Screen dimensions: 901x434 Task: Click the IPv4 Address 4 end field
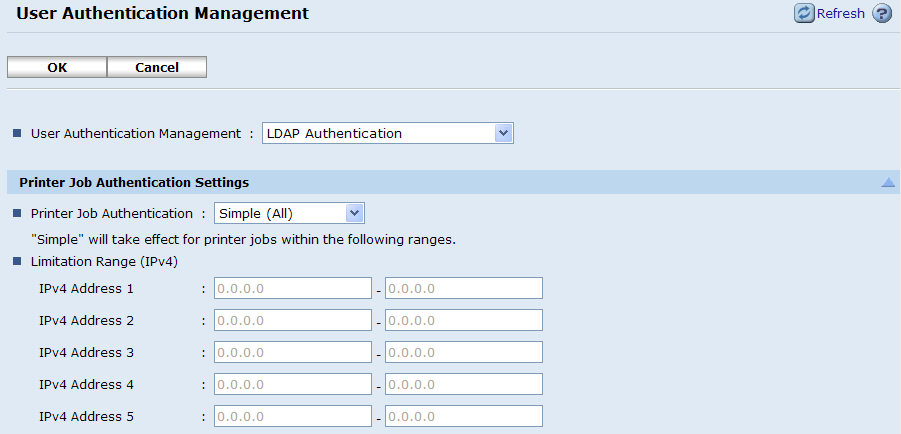(x=464, y=384)
